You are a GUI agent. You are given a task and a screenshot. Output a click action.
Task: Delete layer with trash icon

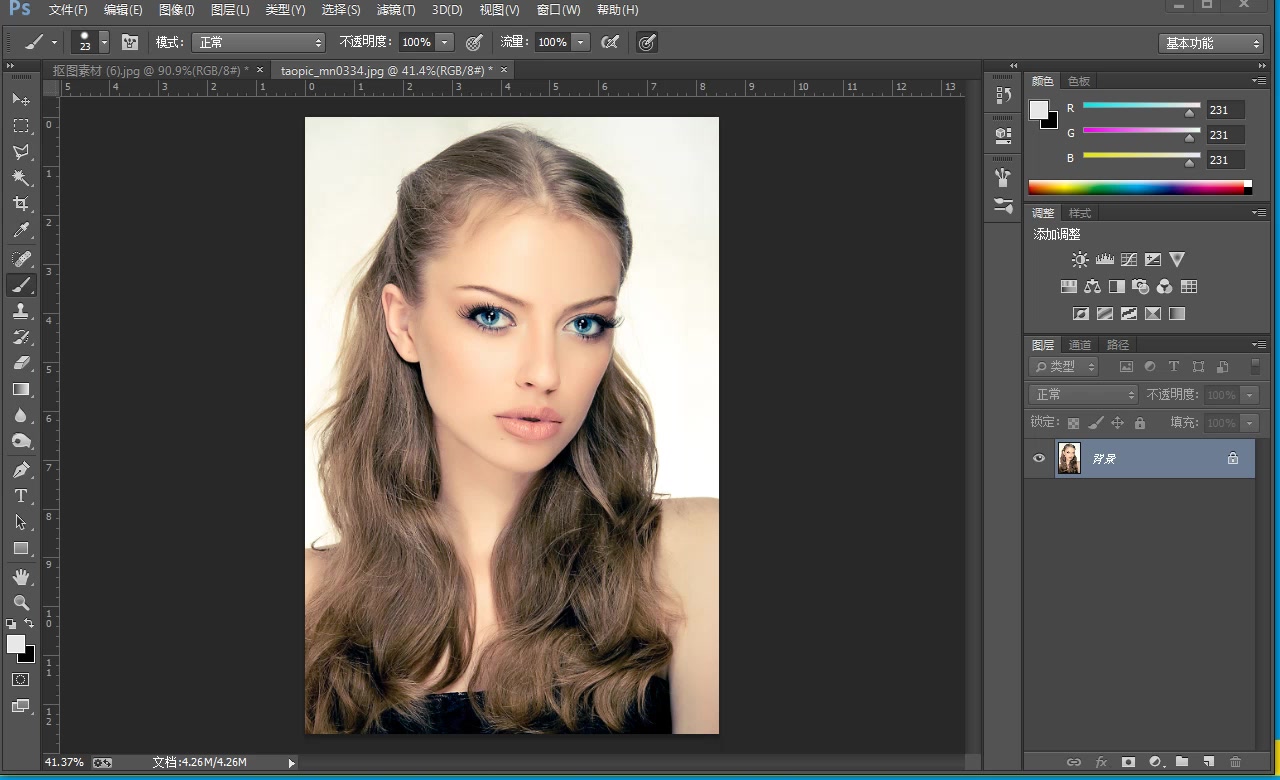1235,762
